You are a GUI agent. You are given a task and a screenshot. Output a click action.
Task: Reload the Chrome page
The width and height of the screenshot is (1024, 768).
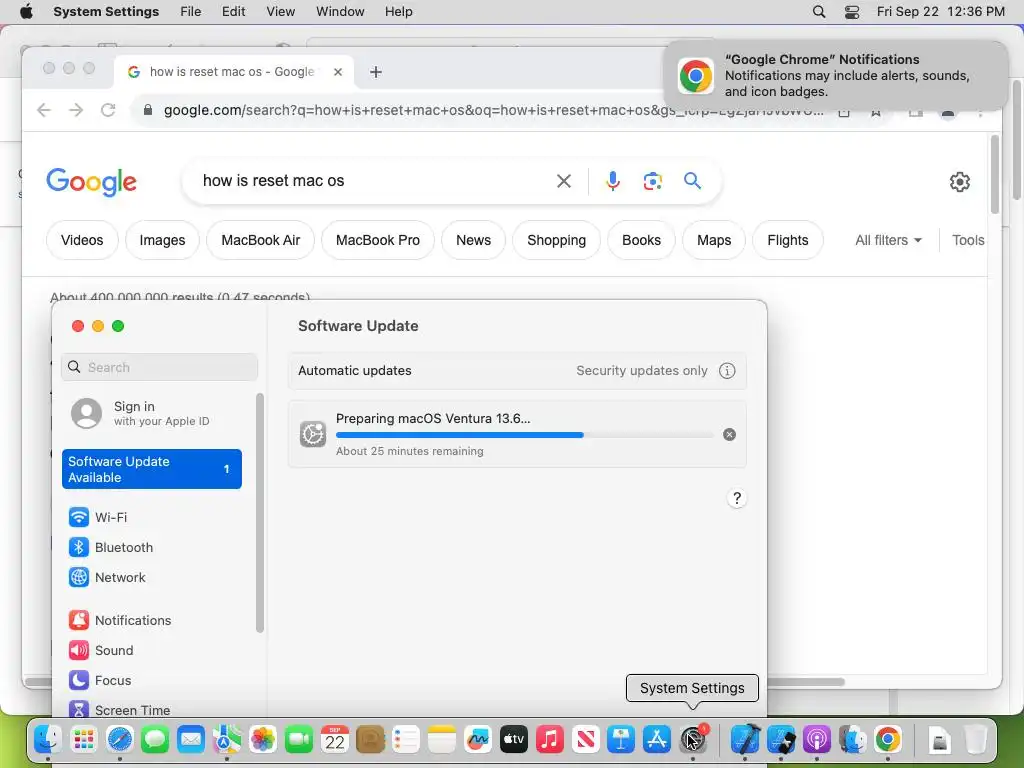[x=108, y=110]
